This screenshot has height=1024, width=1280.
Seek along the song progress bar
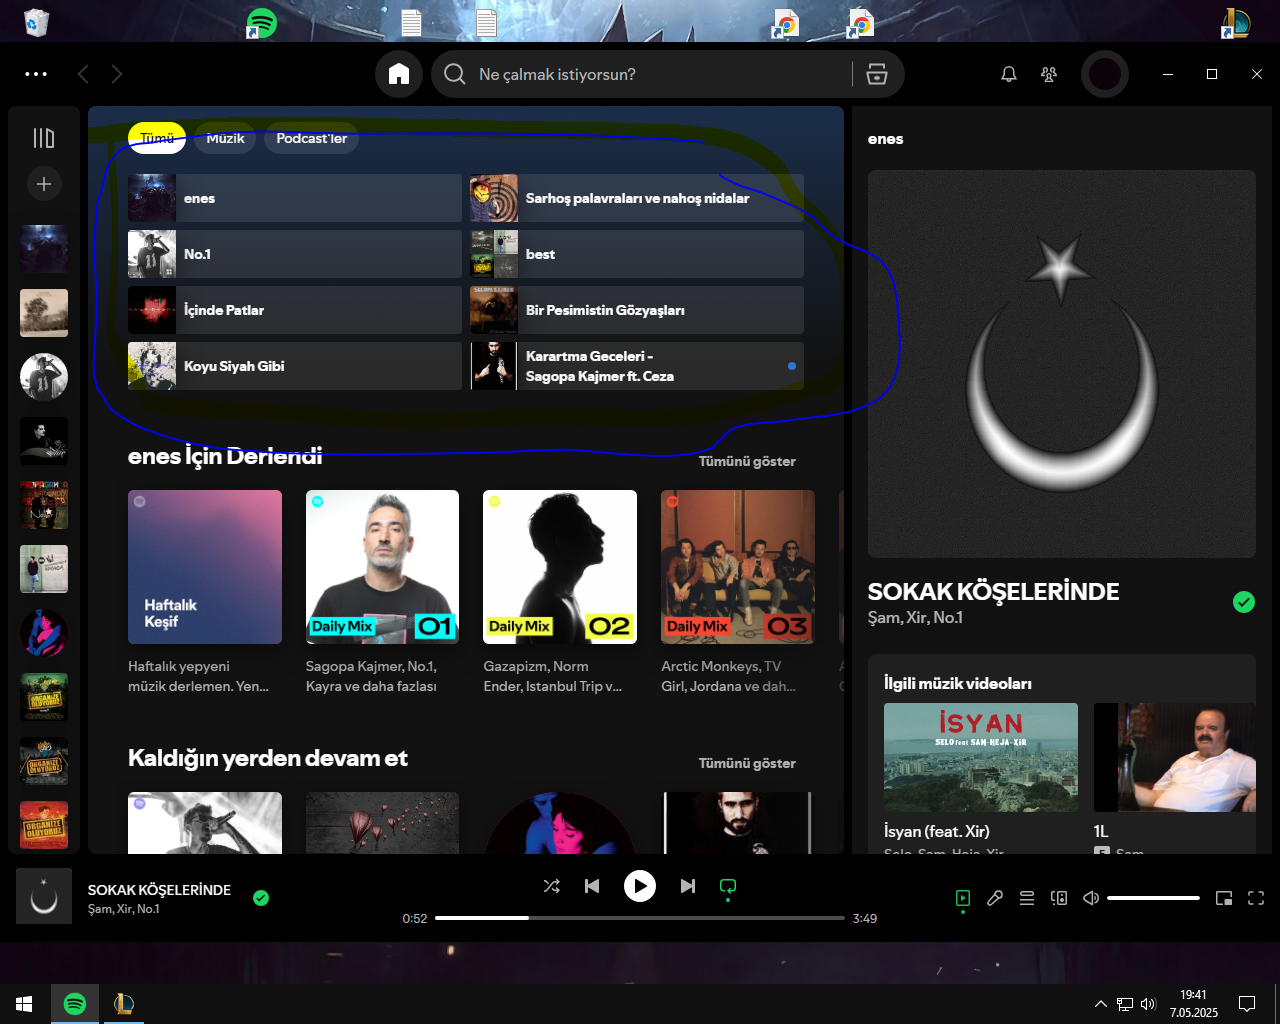640,918
